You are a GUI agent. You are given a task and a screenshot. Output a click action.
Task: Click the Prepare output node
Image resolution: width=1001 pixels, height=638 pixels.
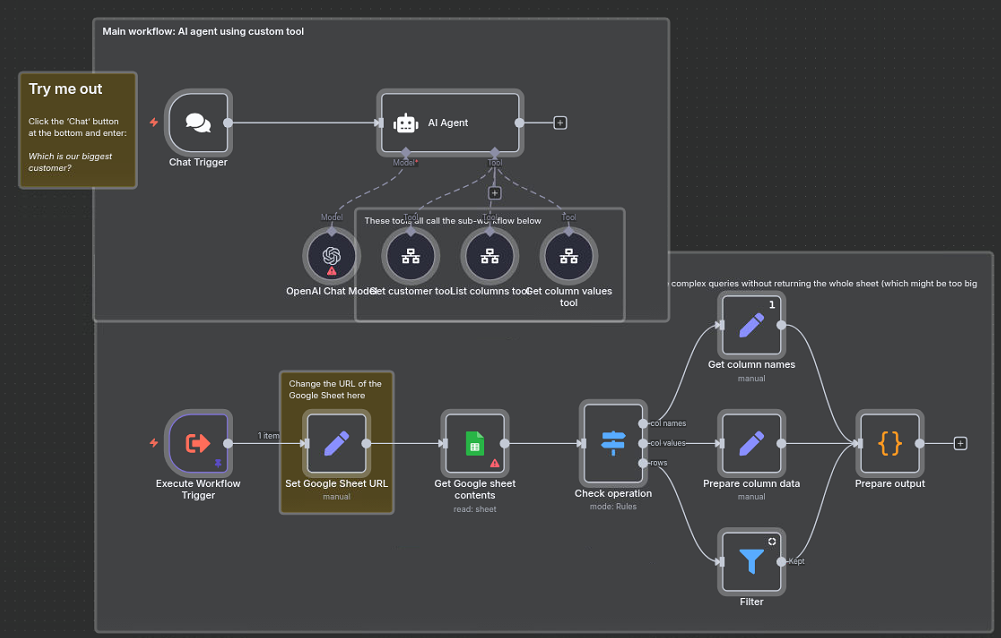889,444
